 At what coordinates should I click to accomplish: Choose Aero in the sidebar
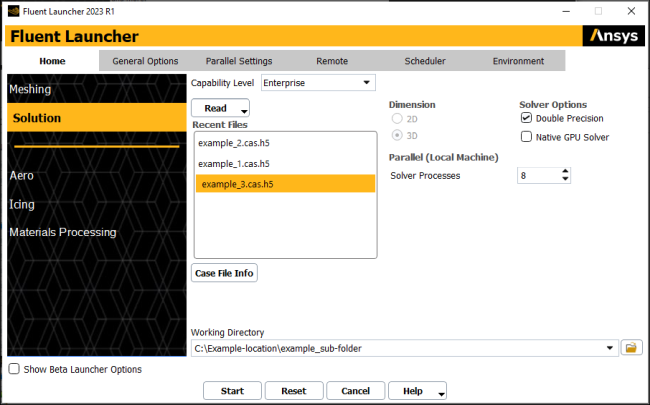[22, 175]
